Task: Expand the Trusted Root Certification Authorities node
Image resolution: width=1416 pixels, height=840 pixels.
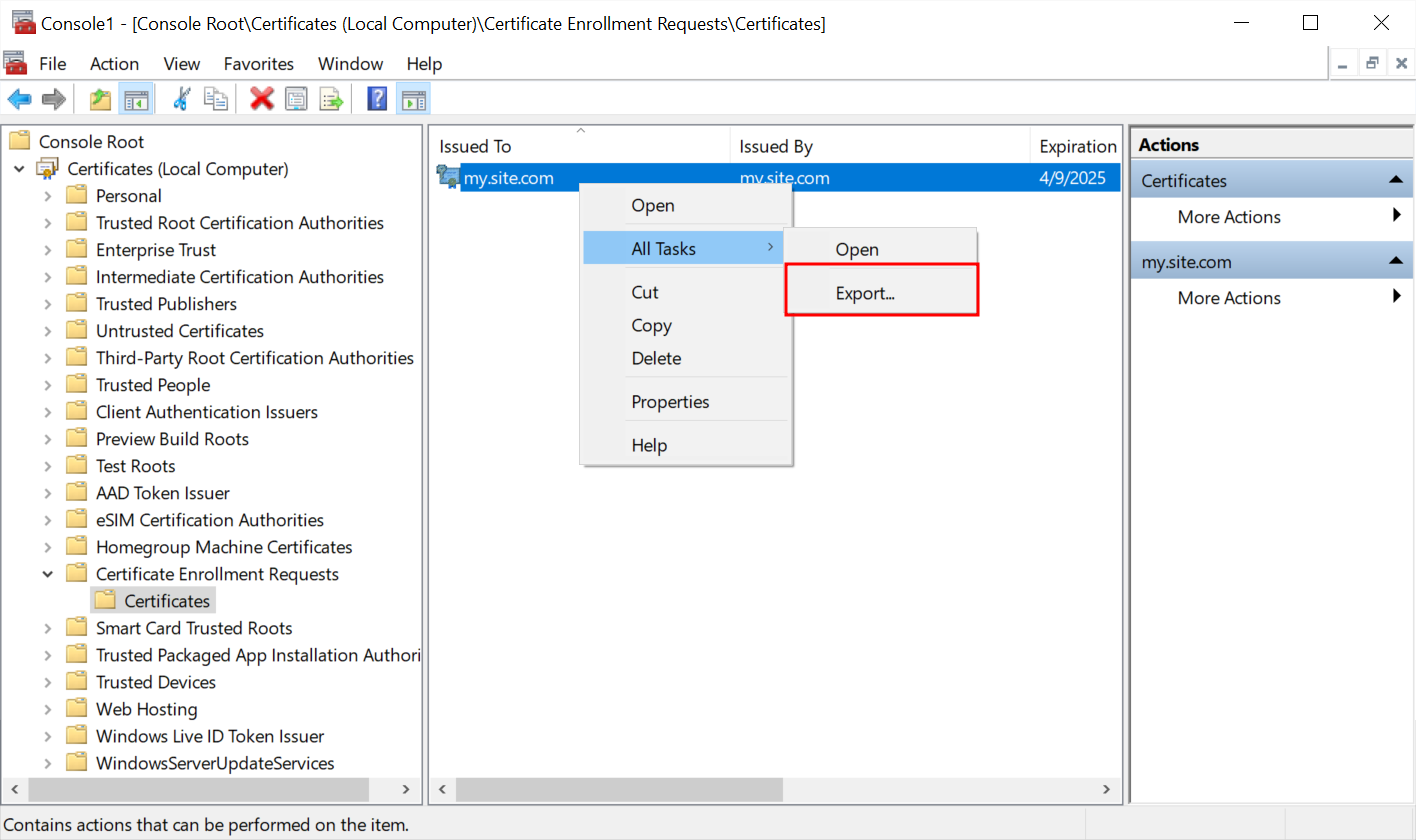Action: pyautogui.click(x=47, y=223)
